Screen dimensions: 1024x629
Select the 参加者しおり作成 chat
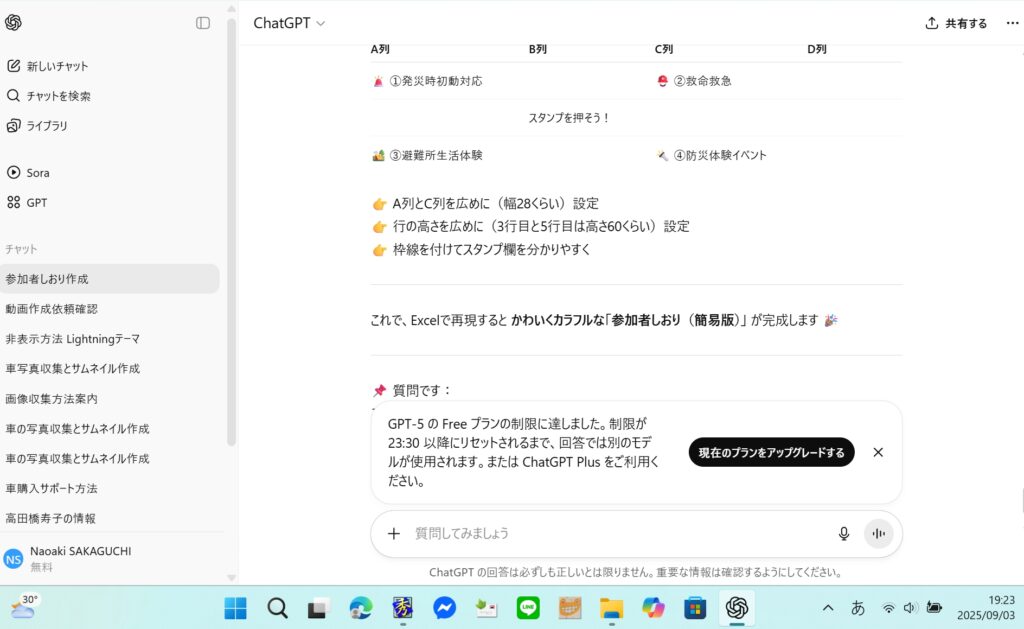tap(110, 279)
